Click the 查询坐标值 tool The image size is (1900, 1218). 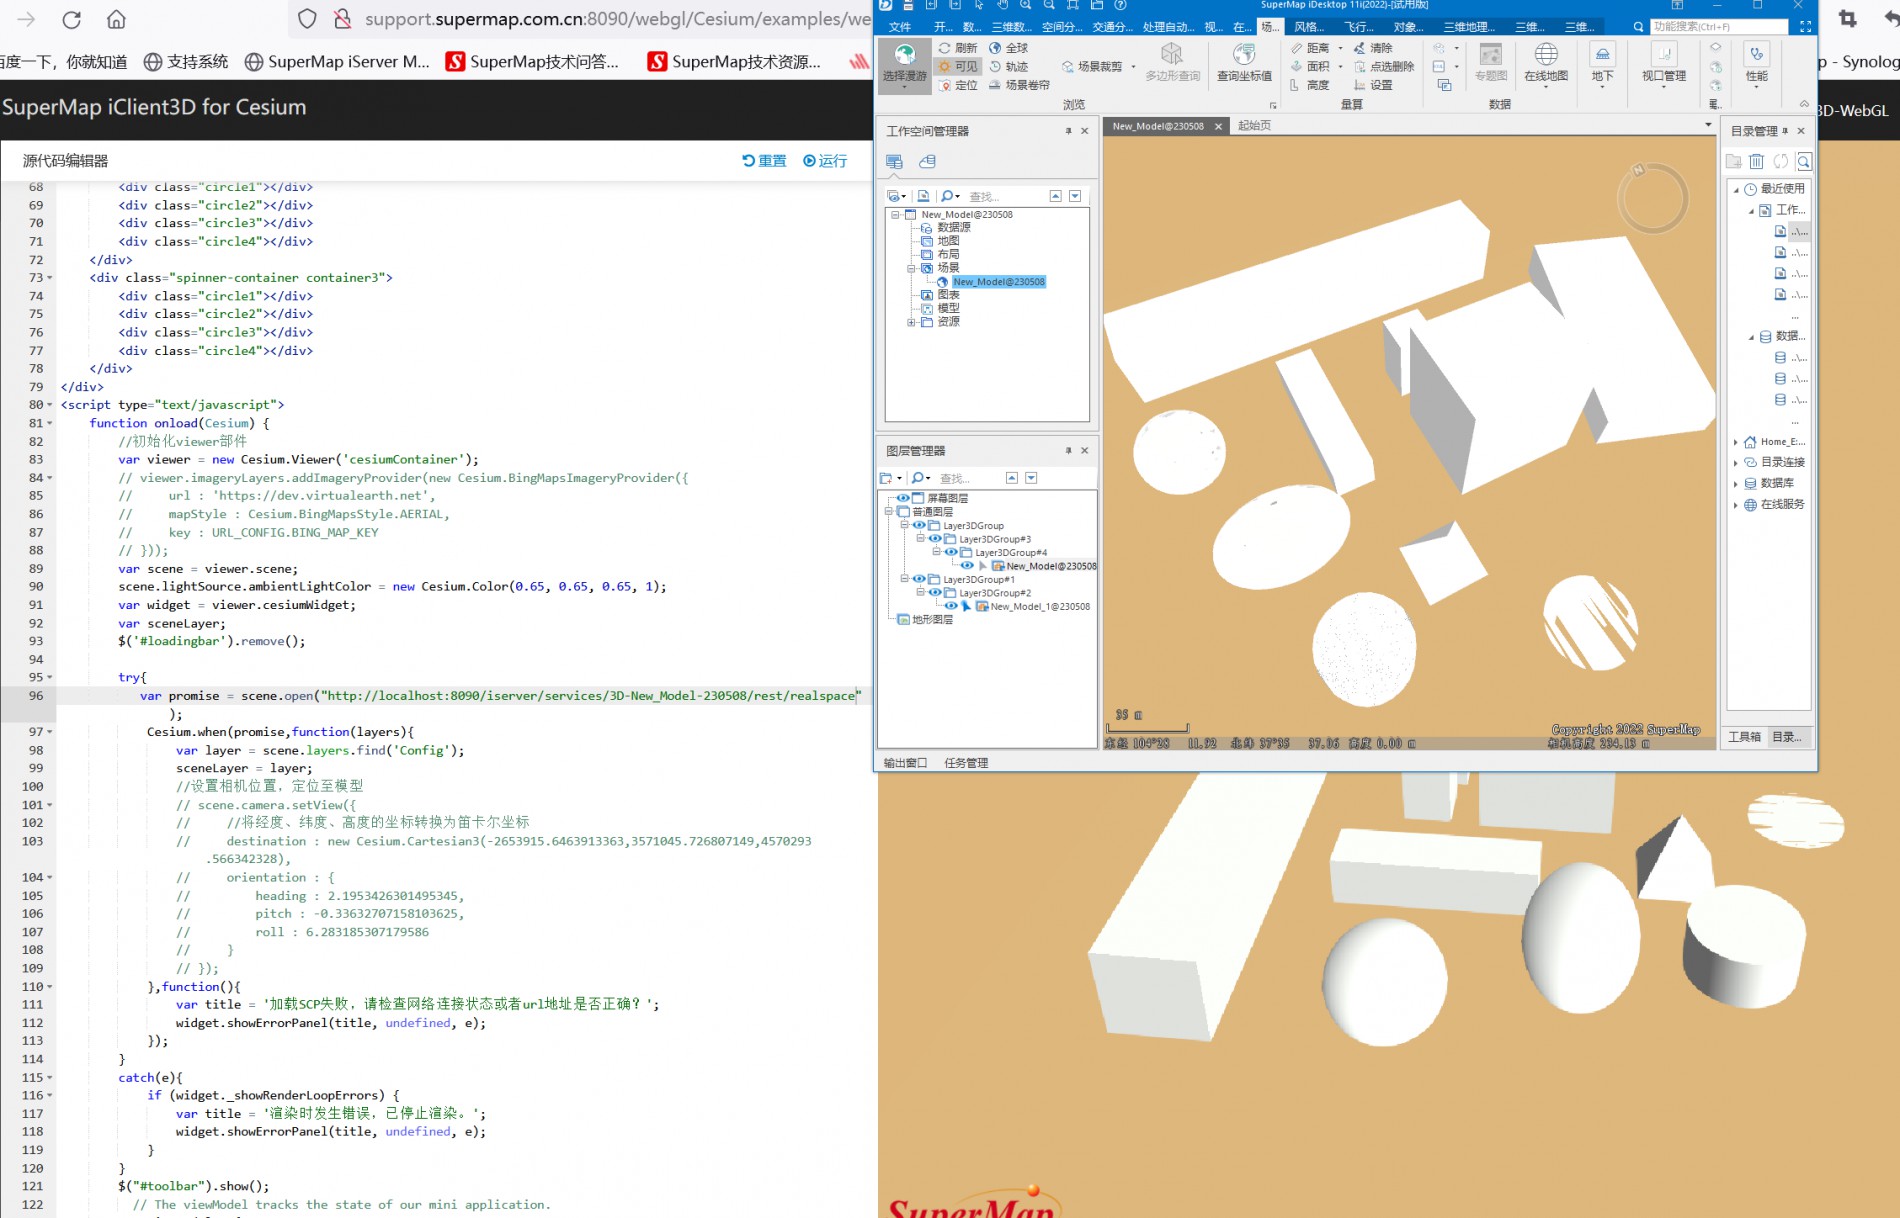[1244, 63]
